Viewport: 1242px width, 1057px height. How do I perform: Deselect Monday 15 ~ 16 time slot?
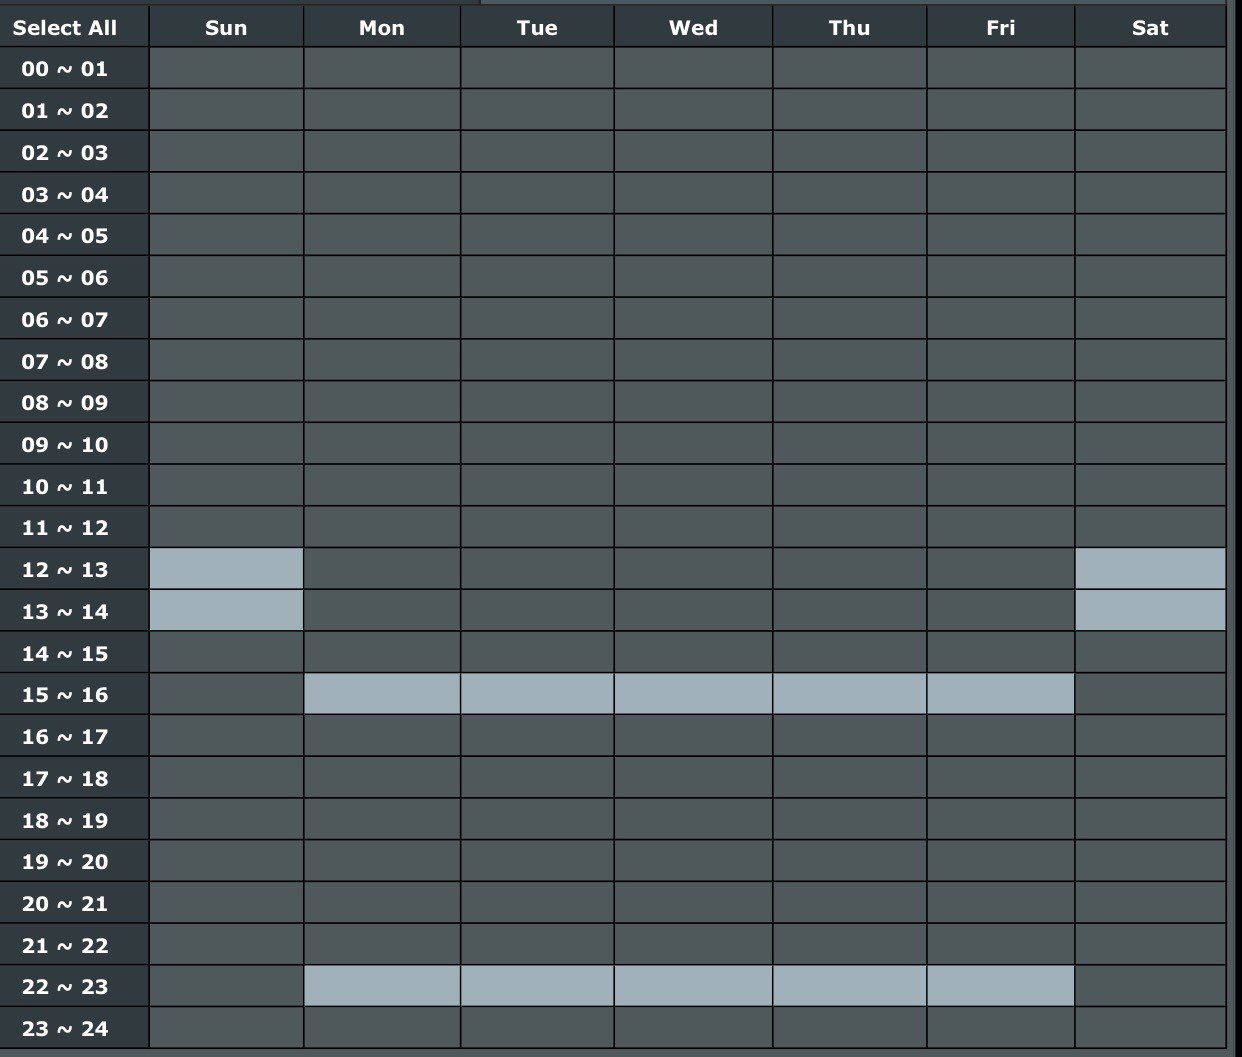(x=382, y=694)
